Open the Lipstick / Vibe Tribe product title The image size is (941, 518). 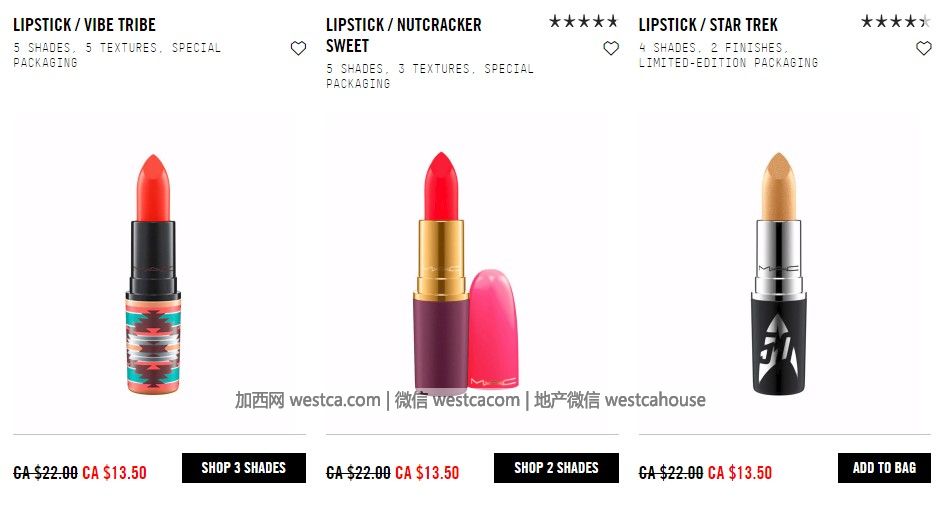pos(85,25)
